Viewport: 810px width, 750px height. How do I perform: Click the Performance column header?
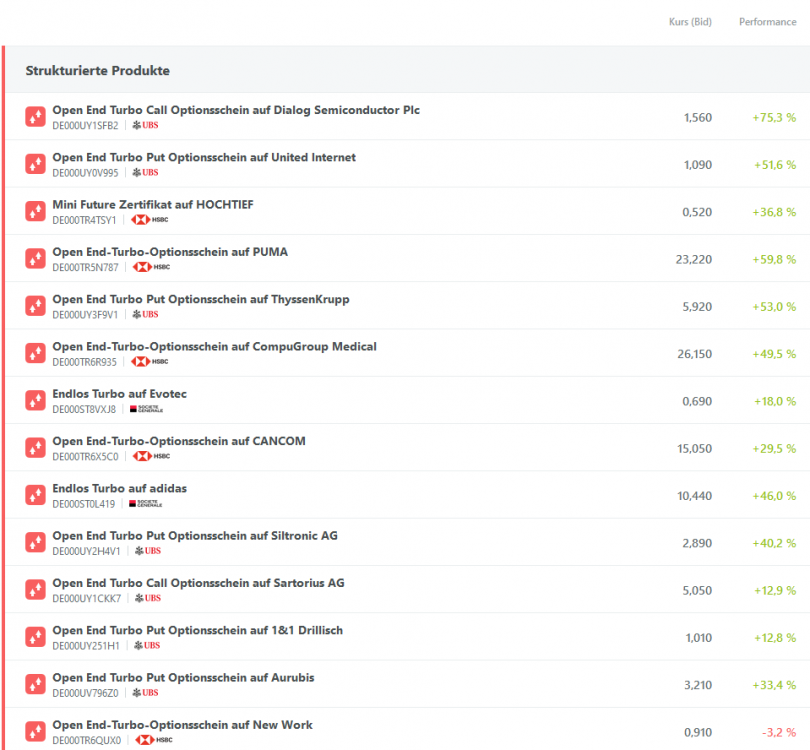(x=768, y=22)
